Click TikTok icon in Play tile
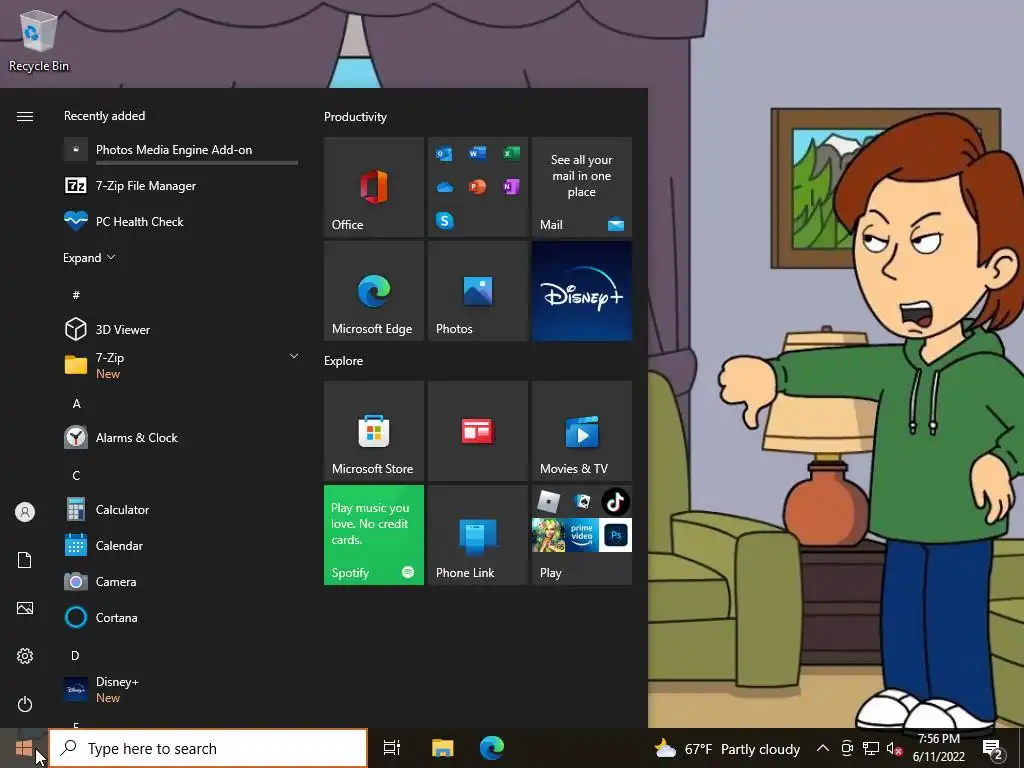This screenshot has height=768, width=1024. 615,502
